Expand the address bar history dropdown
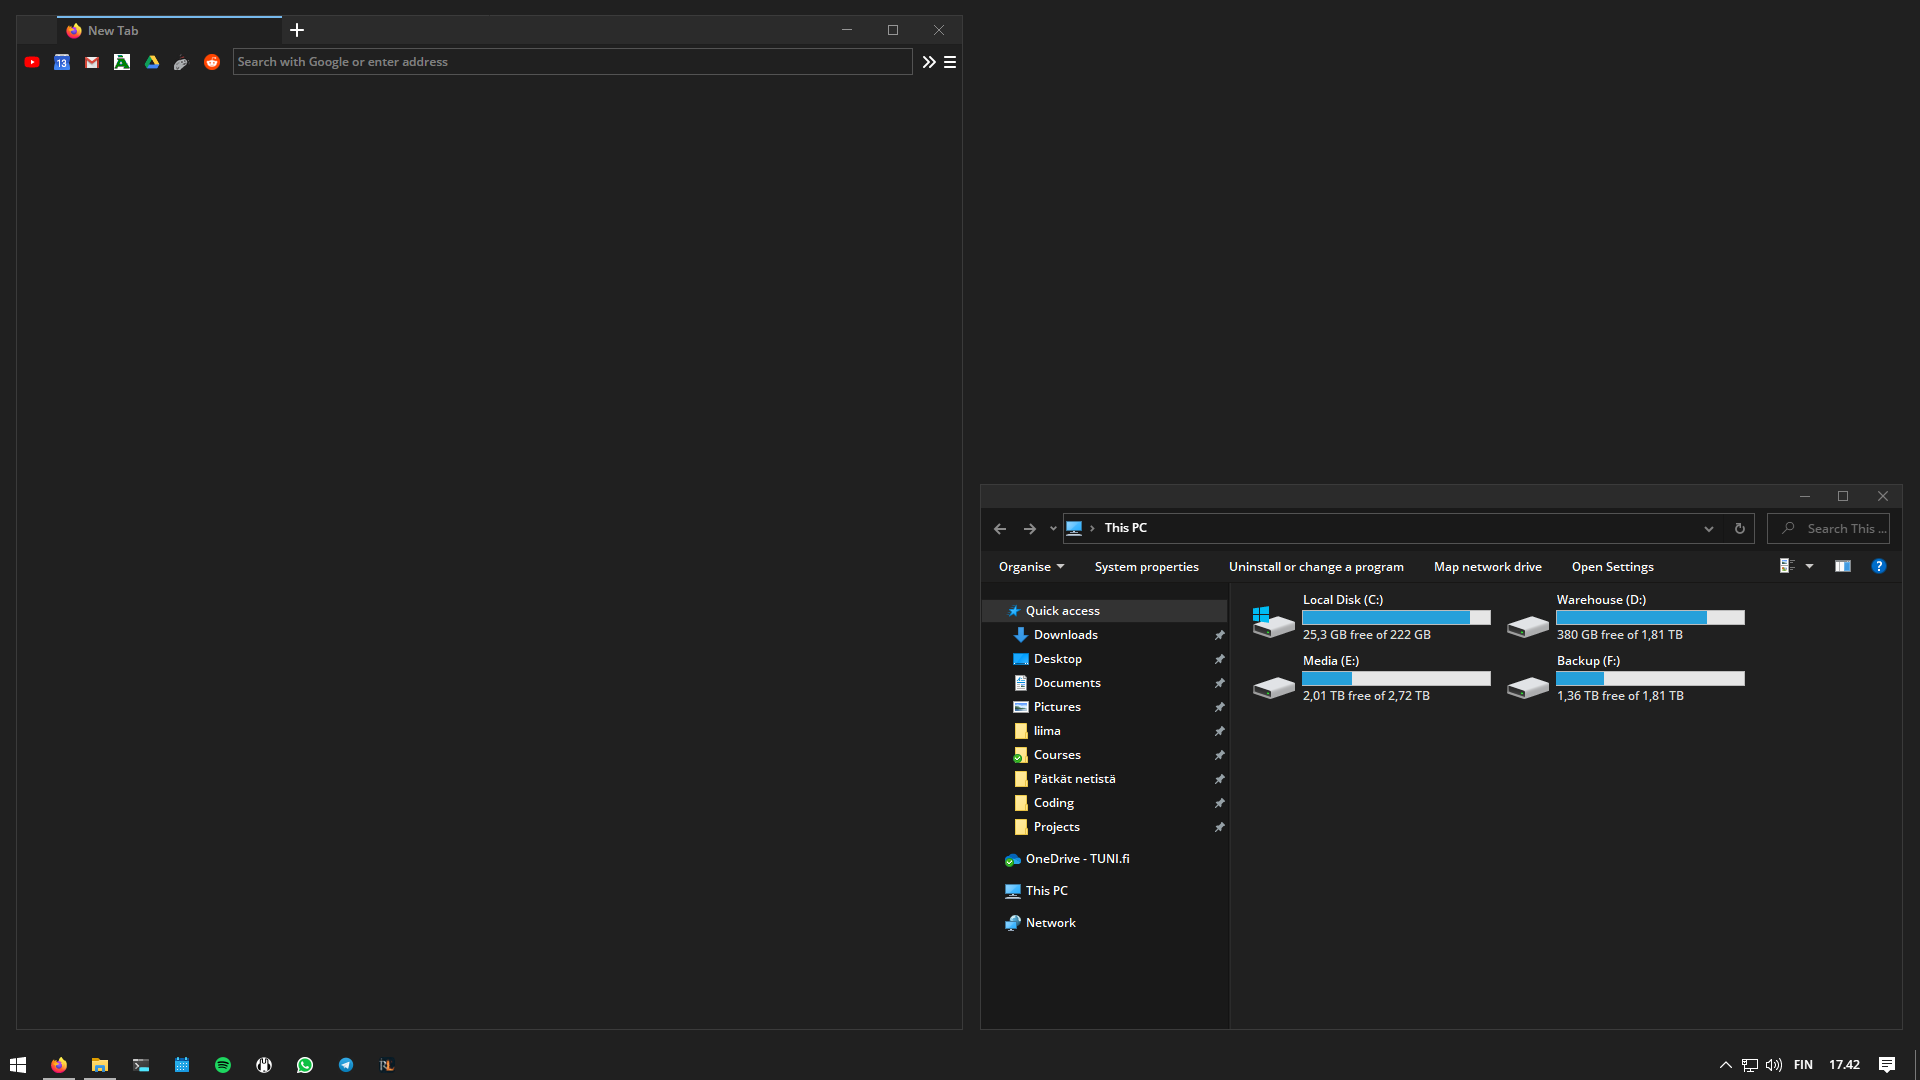 [1709, 529]
